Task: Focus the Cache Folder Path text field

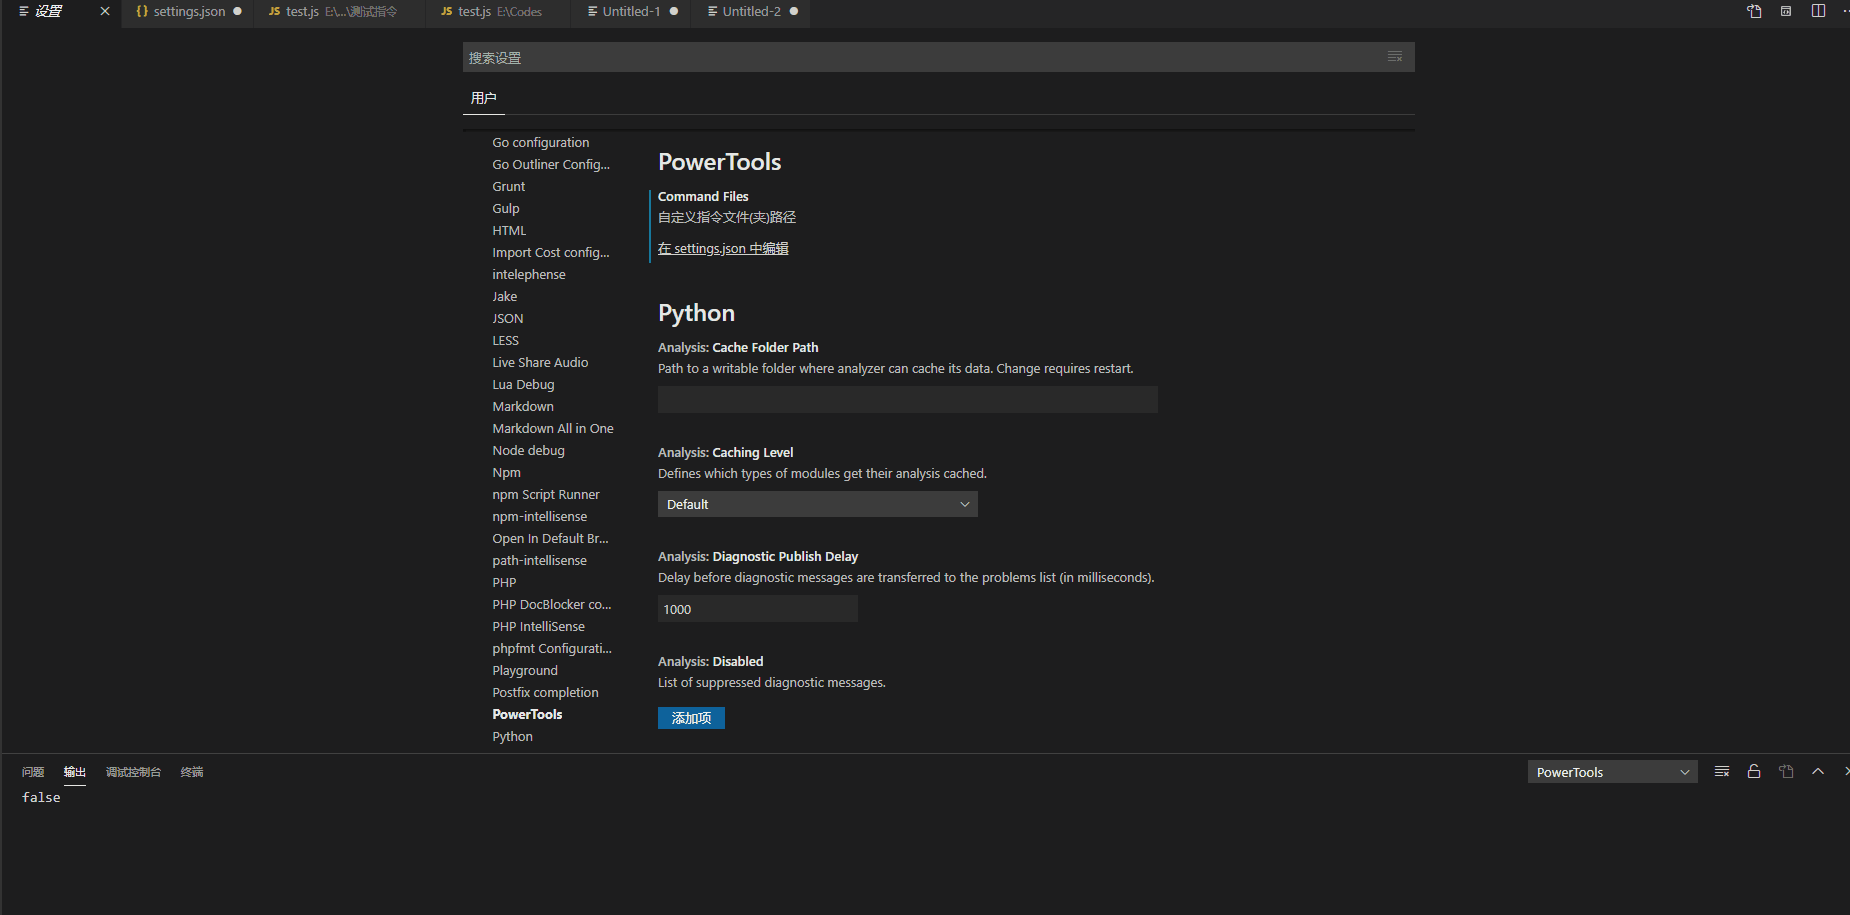Action: [907, 400]
